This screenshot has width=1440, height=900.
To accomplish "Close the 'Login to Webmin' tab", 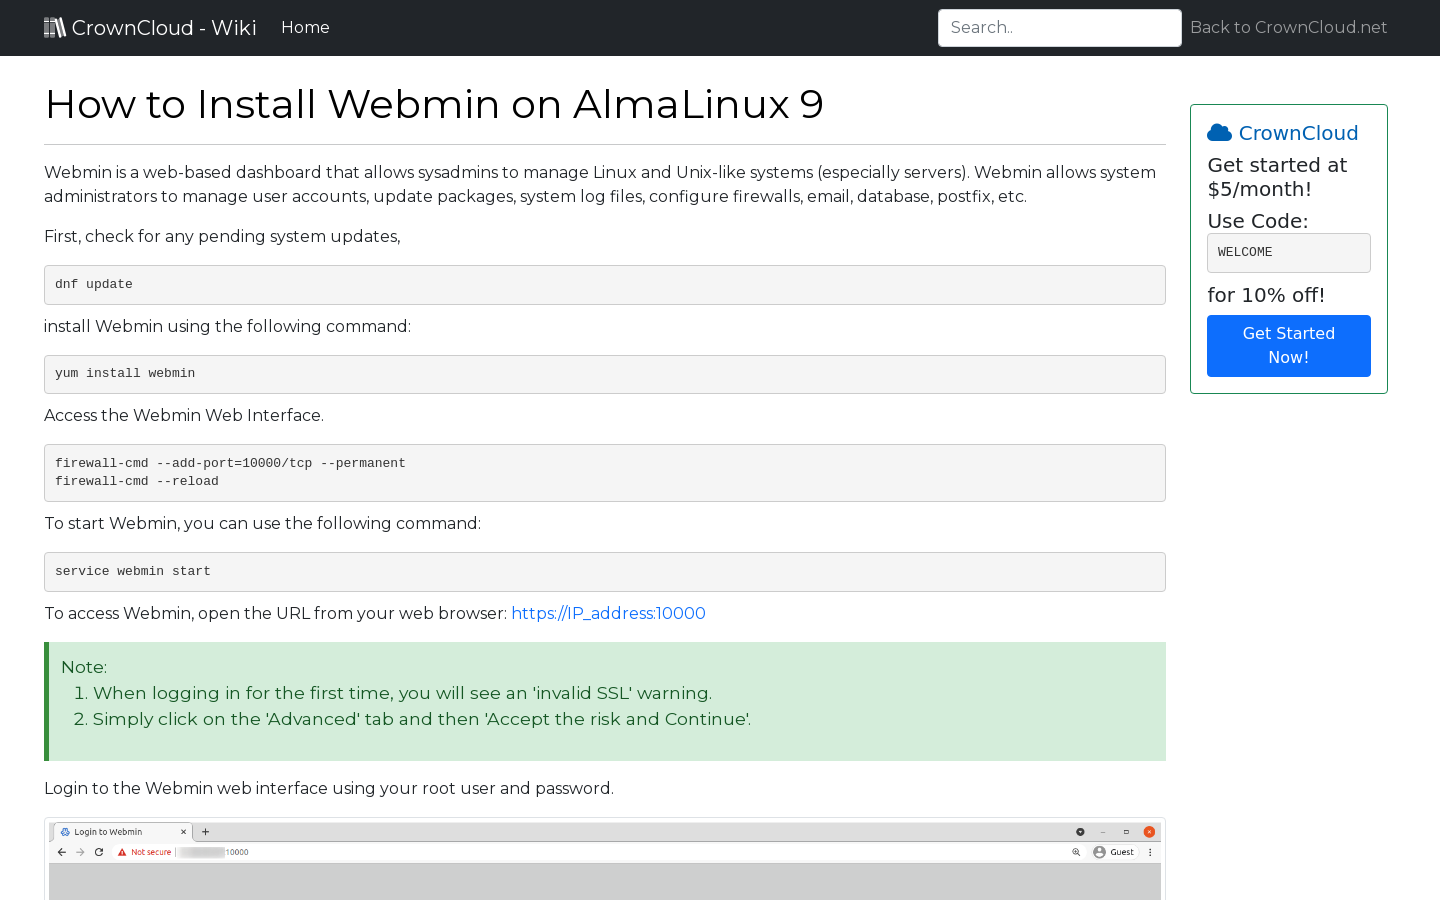I will [x=183, y=831].
